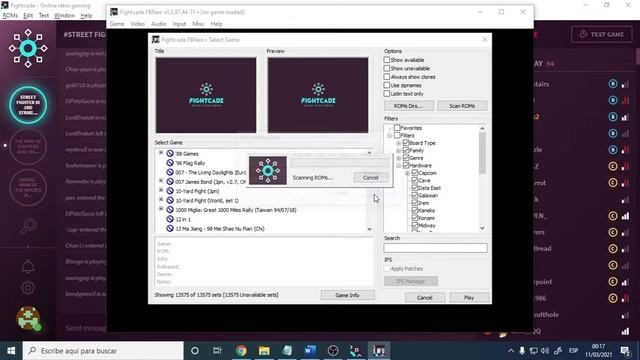Collapse the Hardware filter node
The image size is (640, 360).
click(x=398, y=165)
